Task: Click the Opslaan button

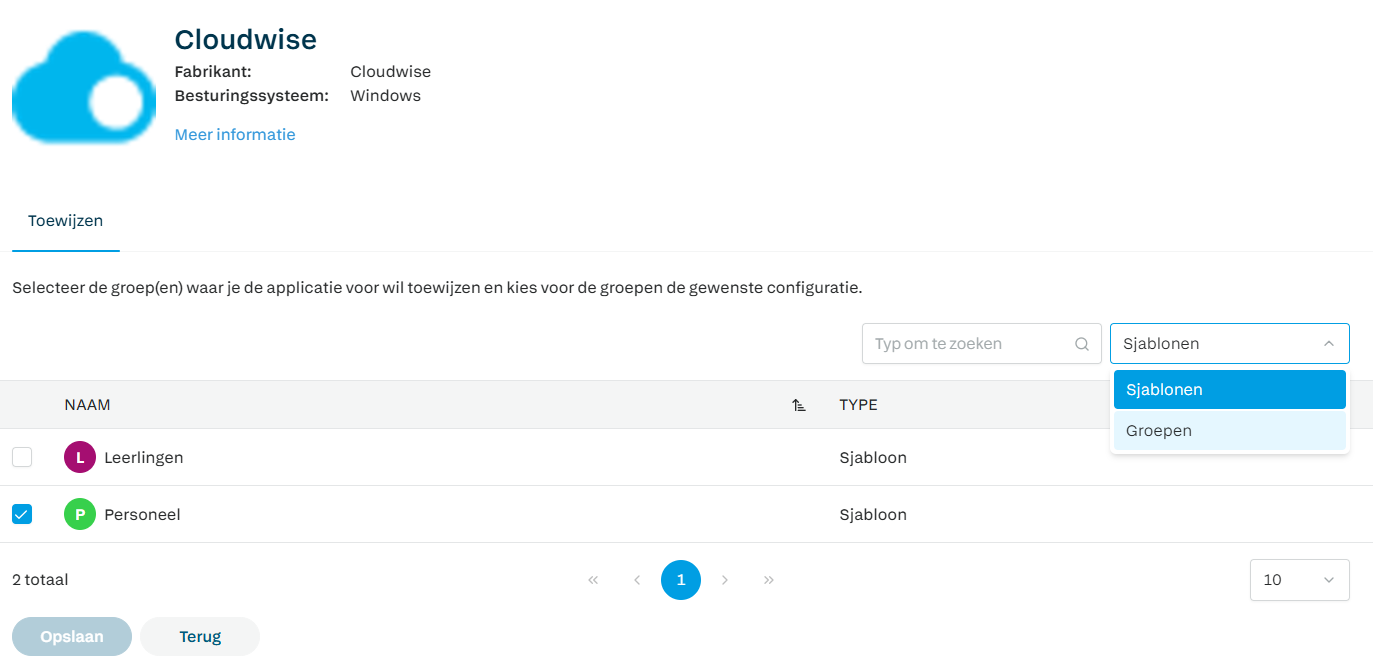Action: coord(72,636)
